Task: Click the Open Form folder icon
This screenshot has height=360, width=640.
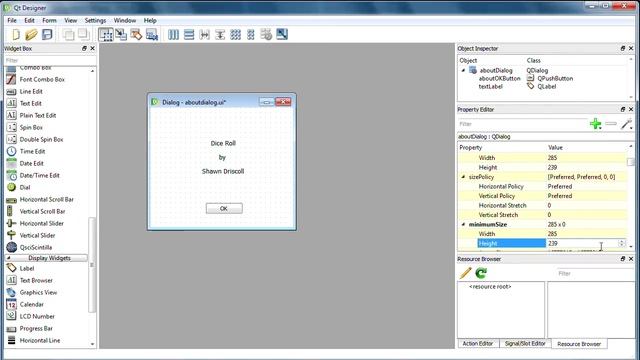Action: click(31, 35)
